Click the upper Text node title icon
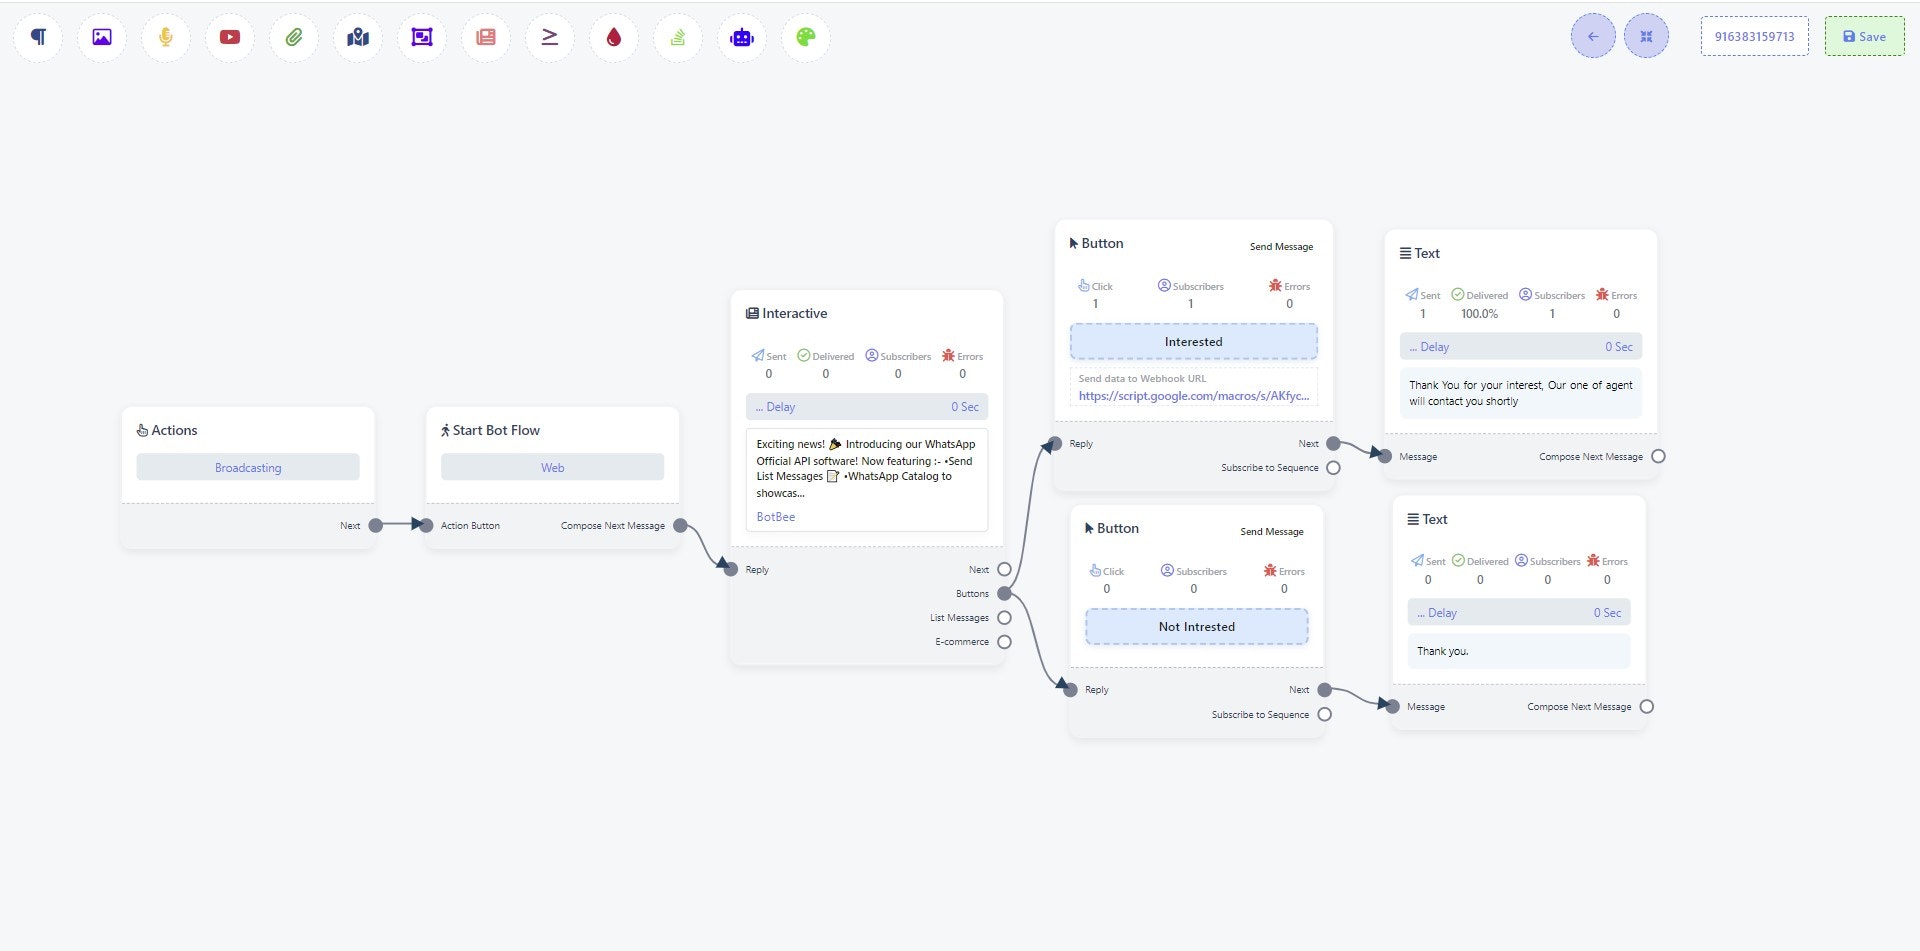 click(x=1405, y=253)
